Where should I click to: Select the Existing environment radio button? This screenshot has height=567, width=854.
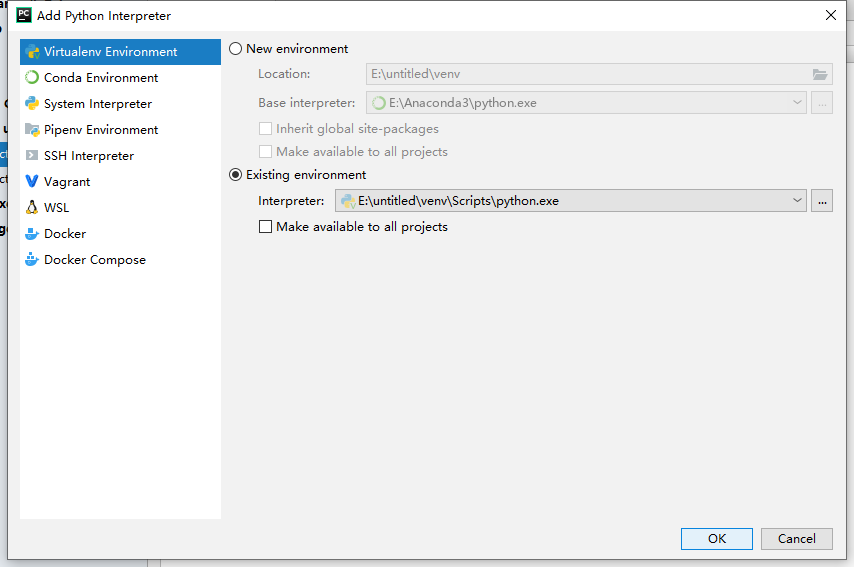[x=235, y=175]
